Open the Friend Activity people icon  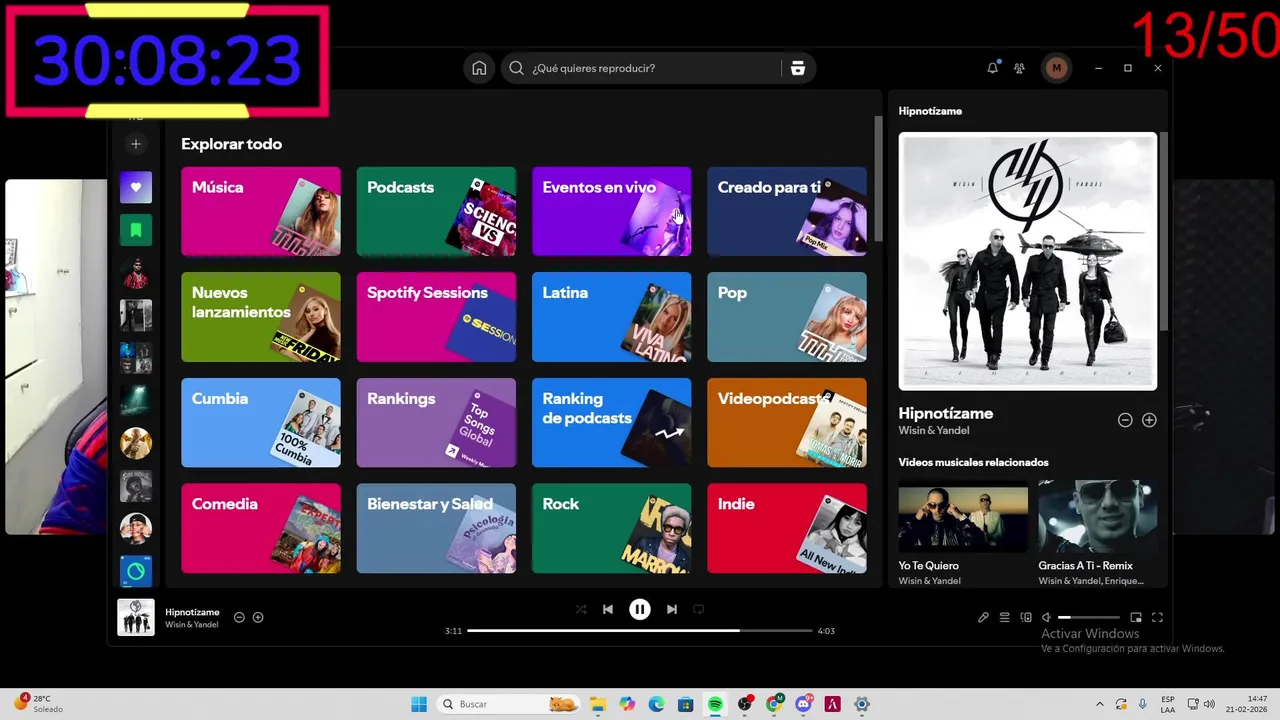click(x=1019, y=68)
